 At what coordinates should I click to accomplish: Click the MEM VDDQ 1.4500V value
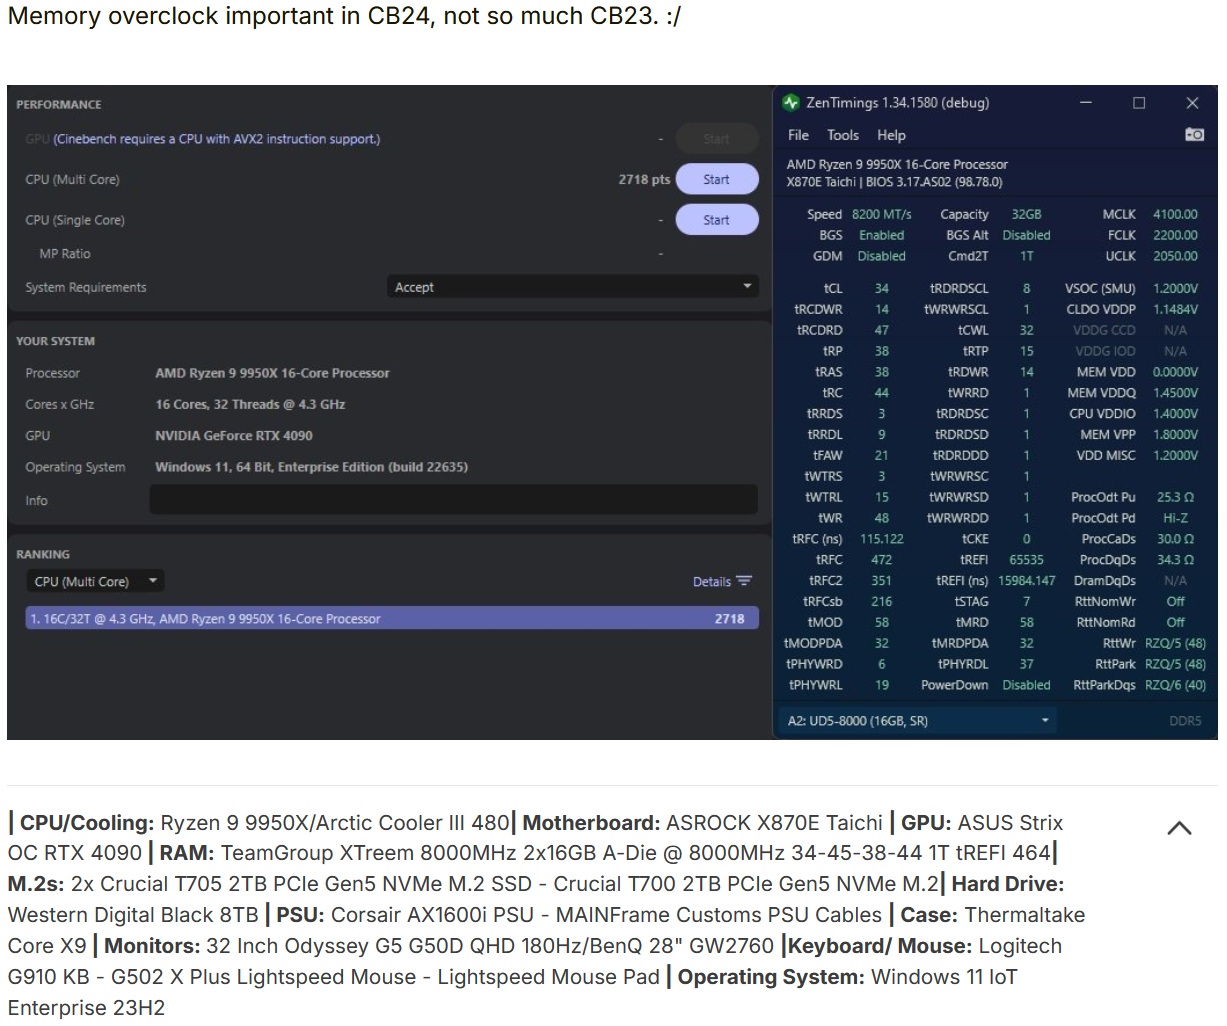coord(1175,393)
